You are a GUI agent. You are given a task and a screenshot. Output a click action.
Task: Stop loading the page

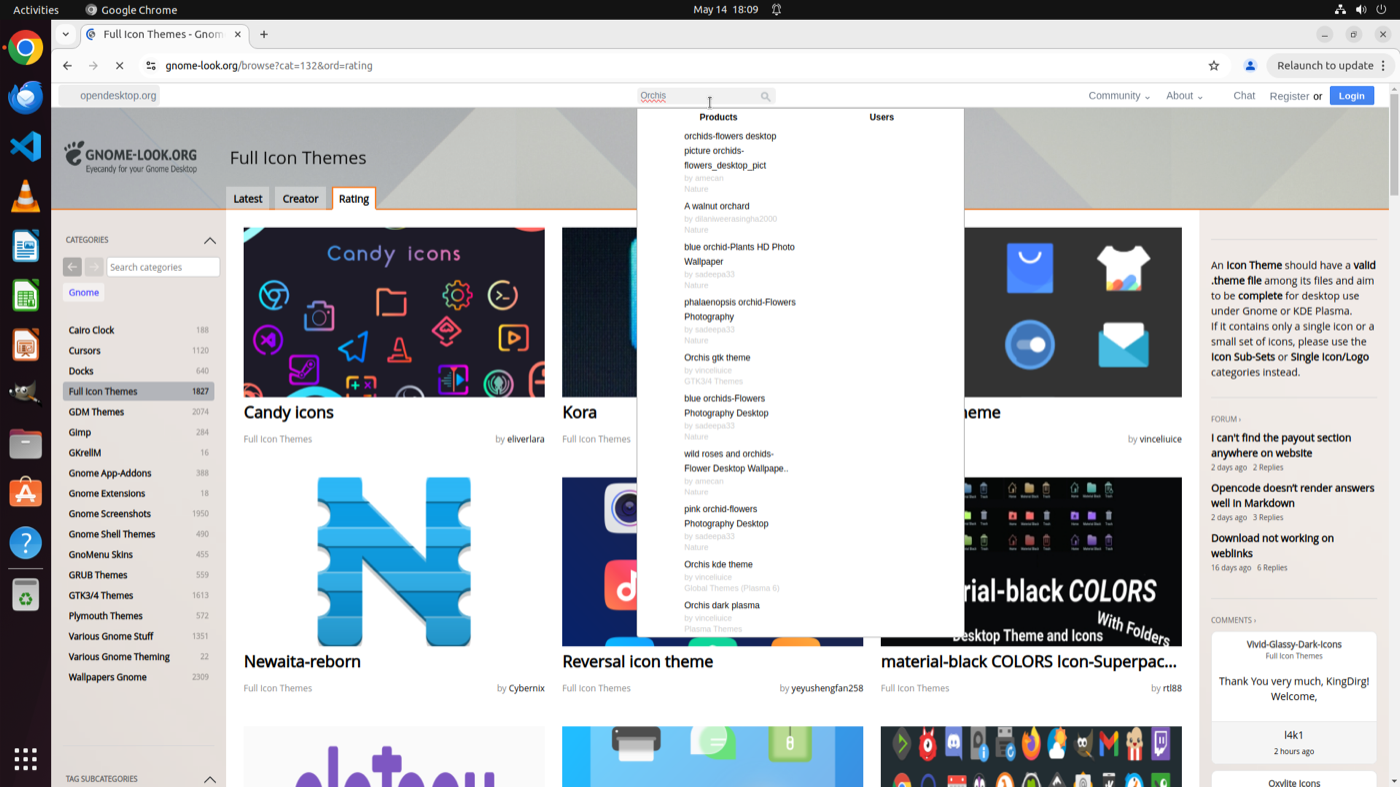pos(119,66)
